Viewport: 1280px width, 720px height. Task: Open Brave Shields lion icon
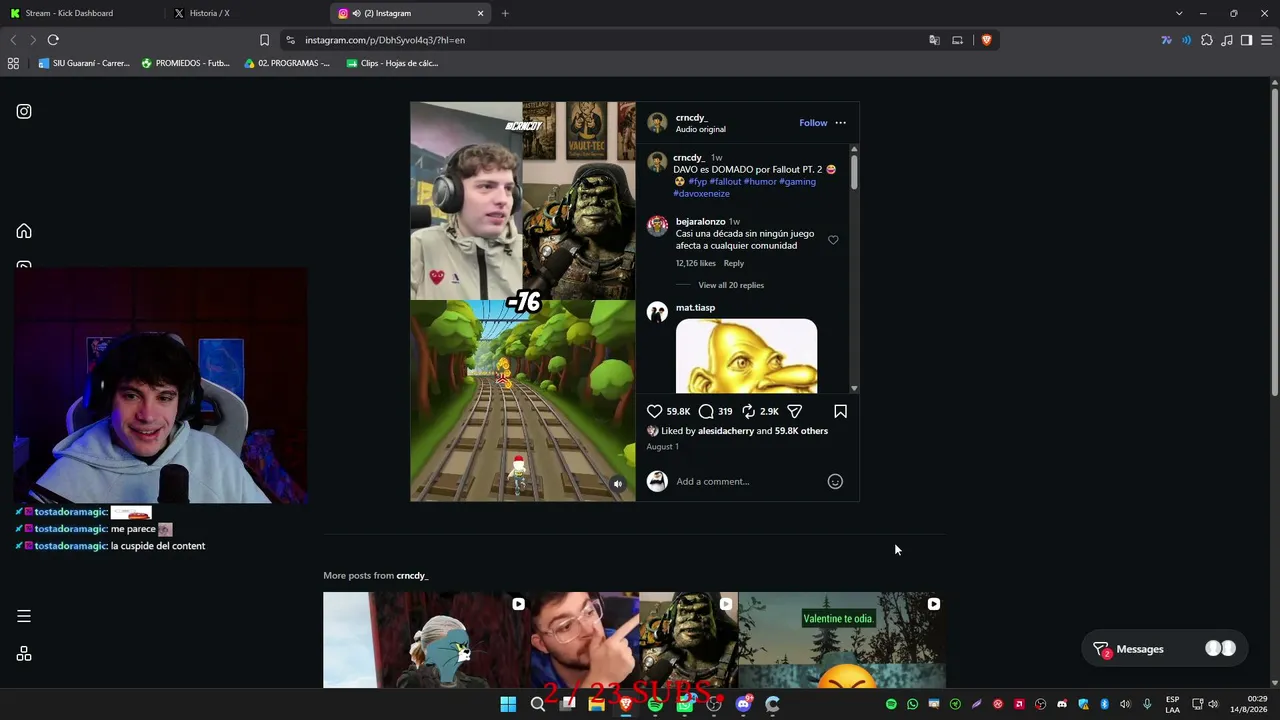(986, 40)
